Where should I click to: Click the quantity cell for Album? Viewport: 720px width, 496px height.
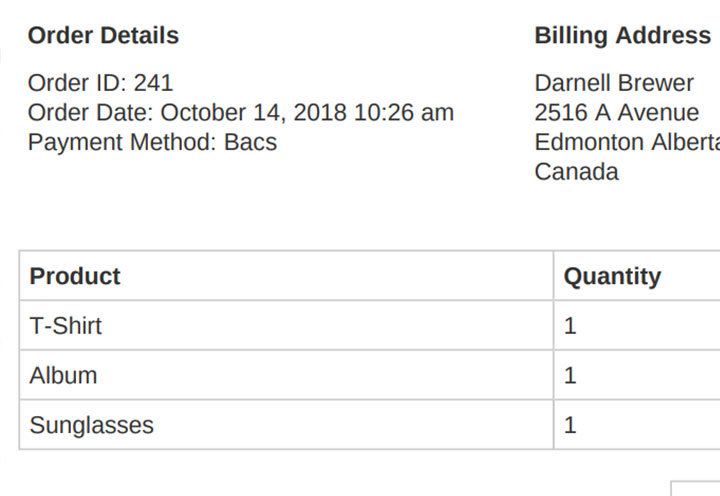coord(637,375)
